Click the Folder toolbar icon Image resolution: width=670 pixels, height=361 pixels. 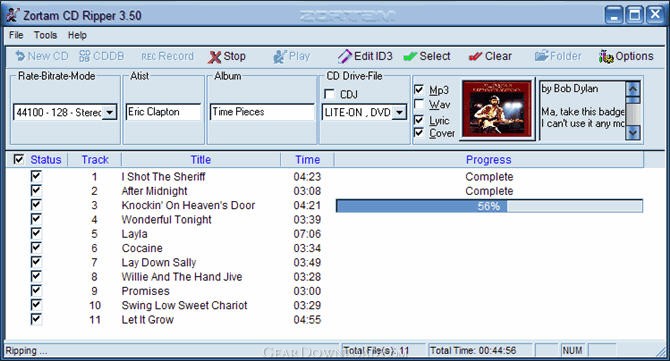click(x=541, y=56)
